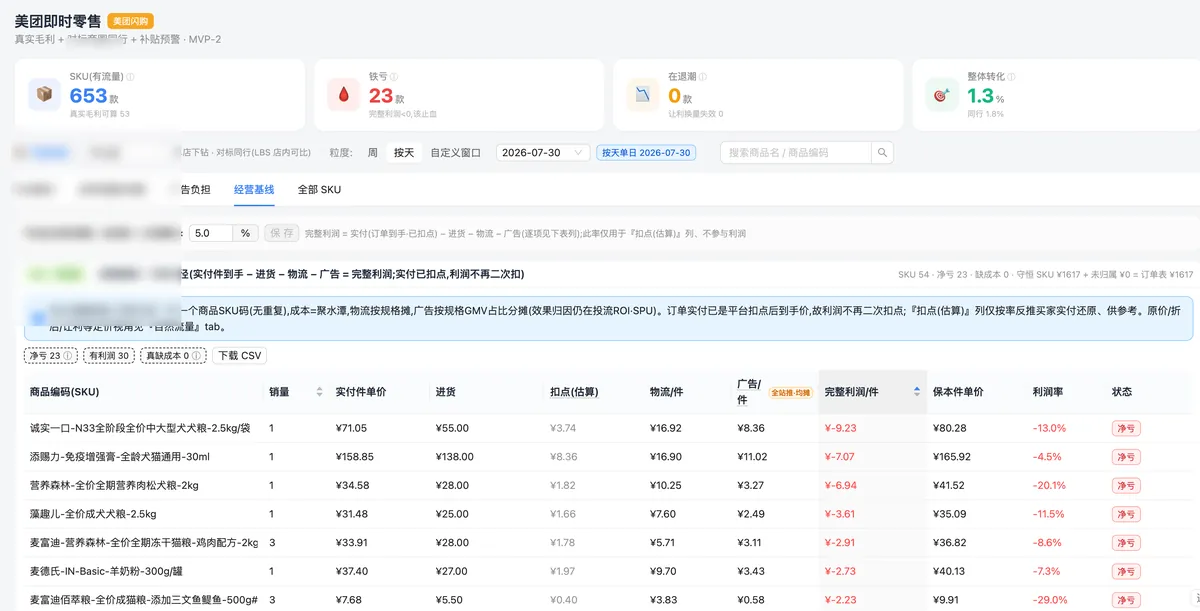Click the package box icon on SKU card
Image resolution: width=1200 pixels, height=611 pixels.
44,94
